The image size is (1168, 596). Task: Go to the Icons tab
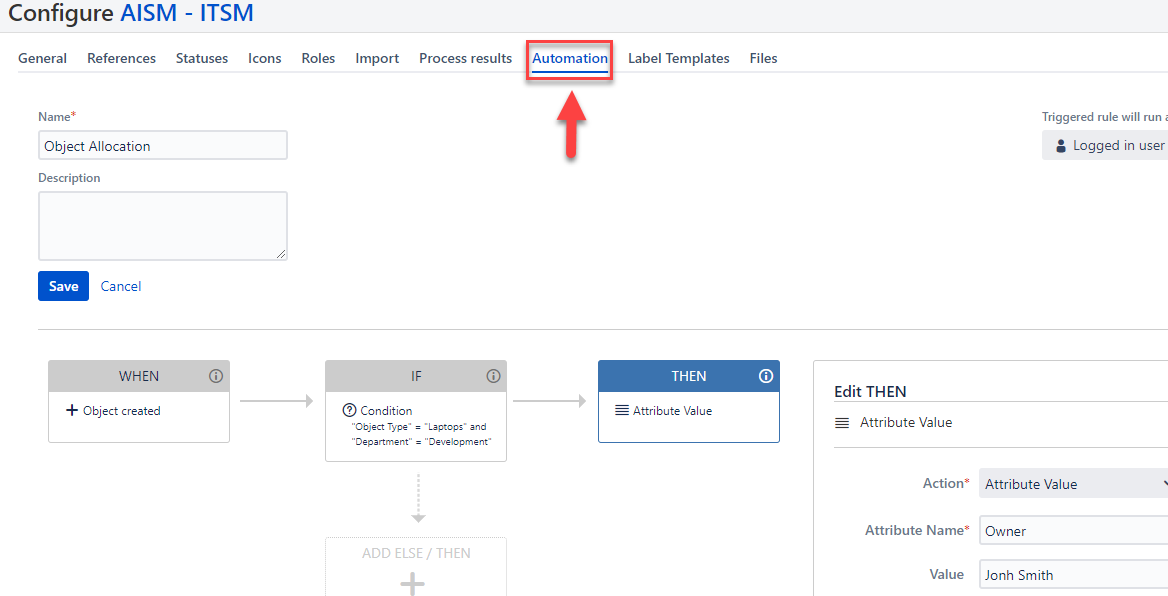[264, 58]
